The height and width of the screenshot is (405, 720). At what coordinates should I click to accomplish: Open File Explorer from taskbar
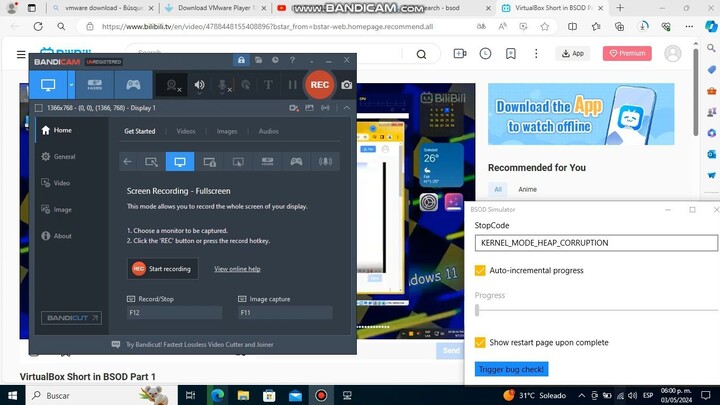(243, 395)
